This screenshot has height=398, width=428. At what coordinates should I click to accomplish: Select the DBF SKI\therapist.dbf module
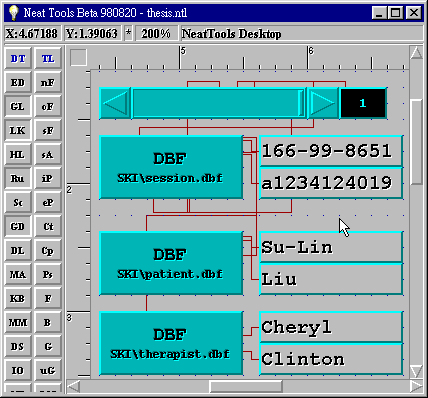[171, 343]
